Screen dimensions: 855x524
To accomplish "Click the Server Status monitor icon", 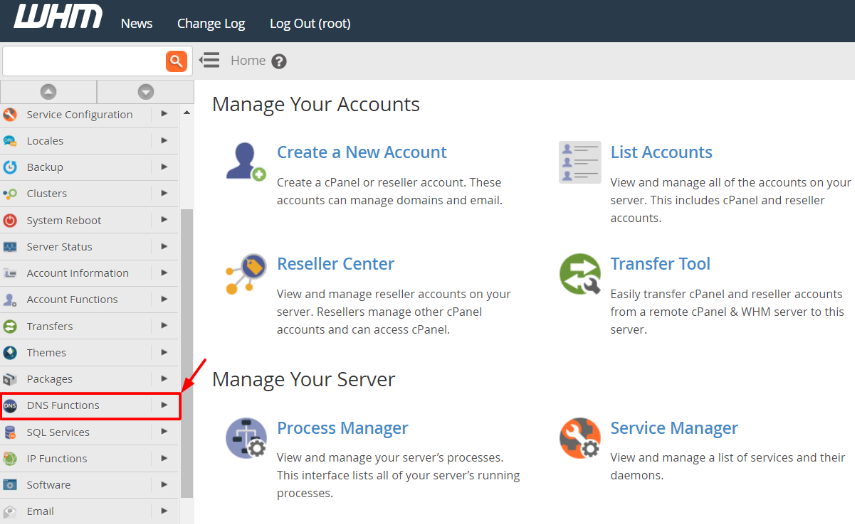I will [x=10, y=246].
